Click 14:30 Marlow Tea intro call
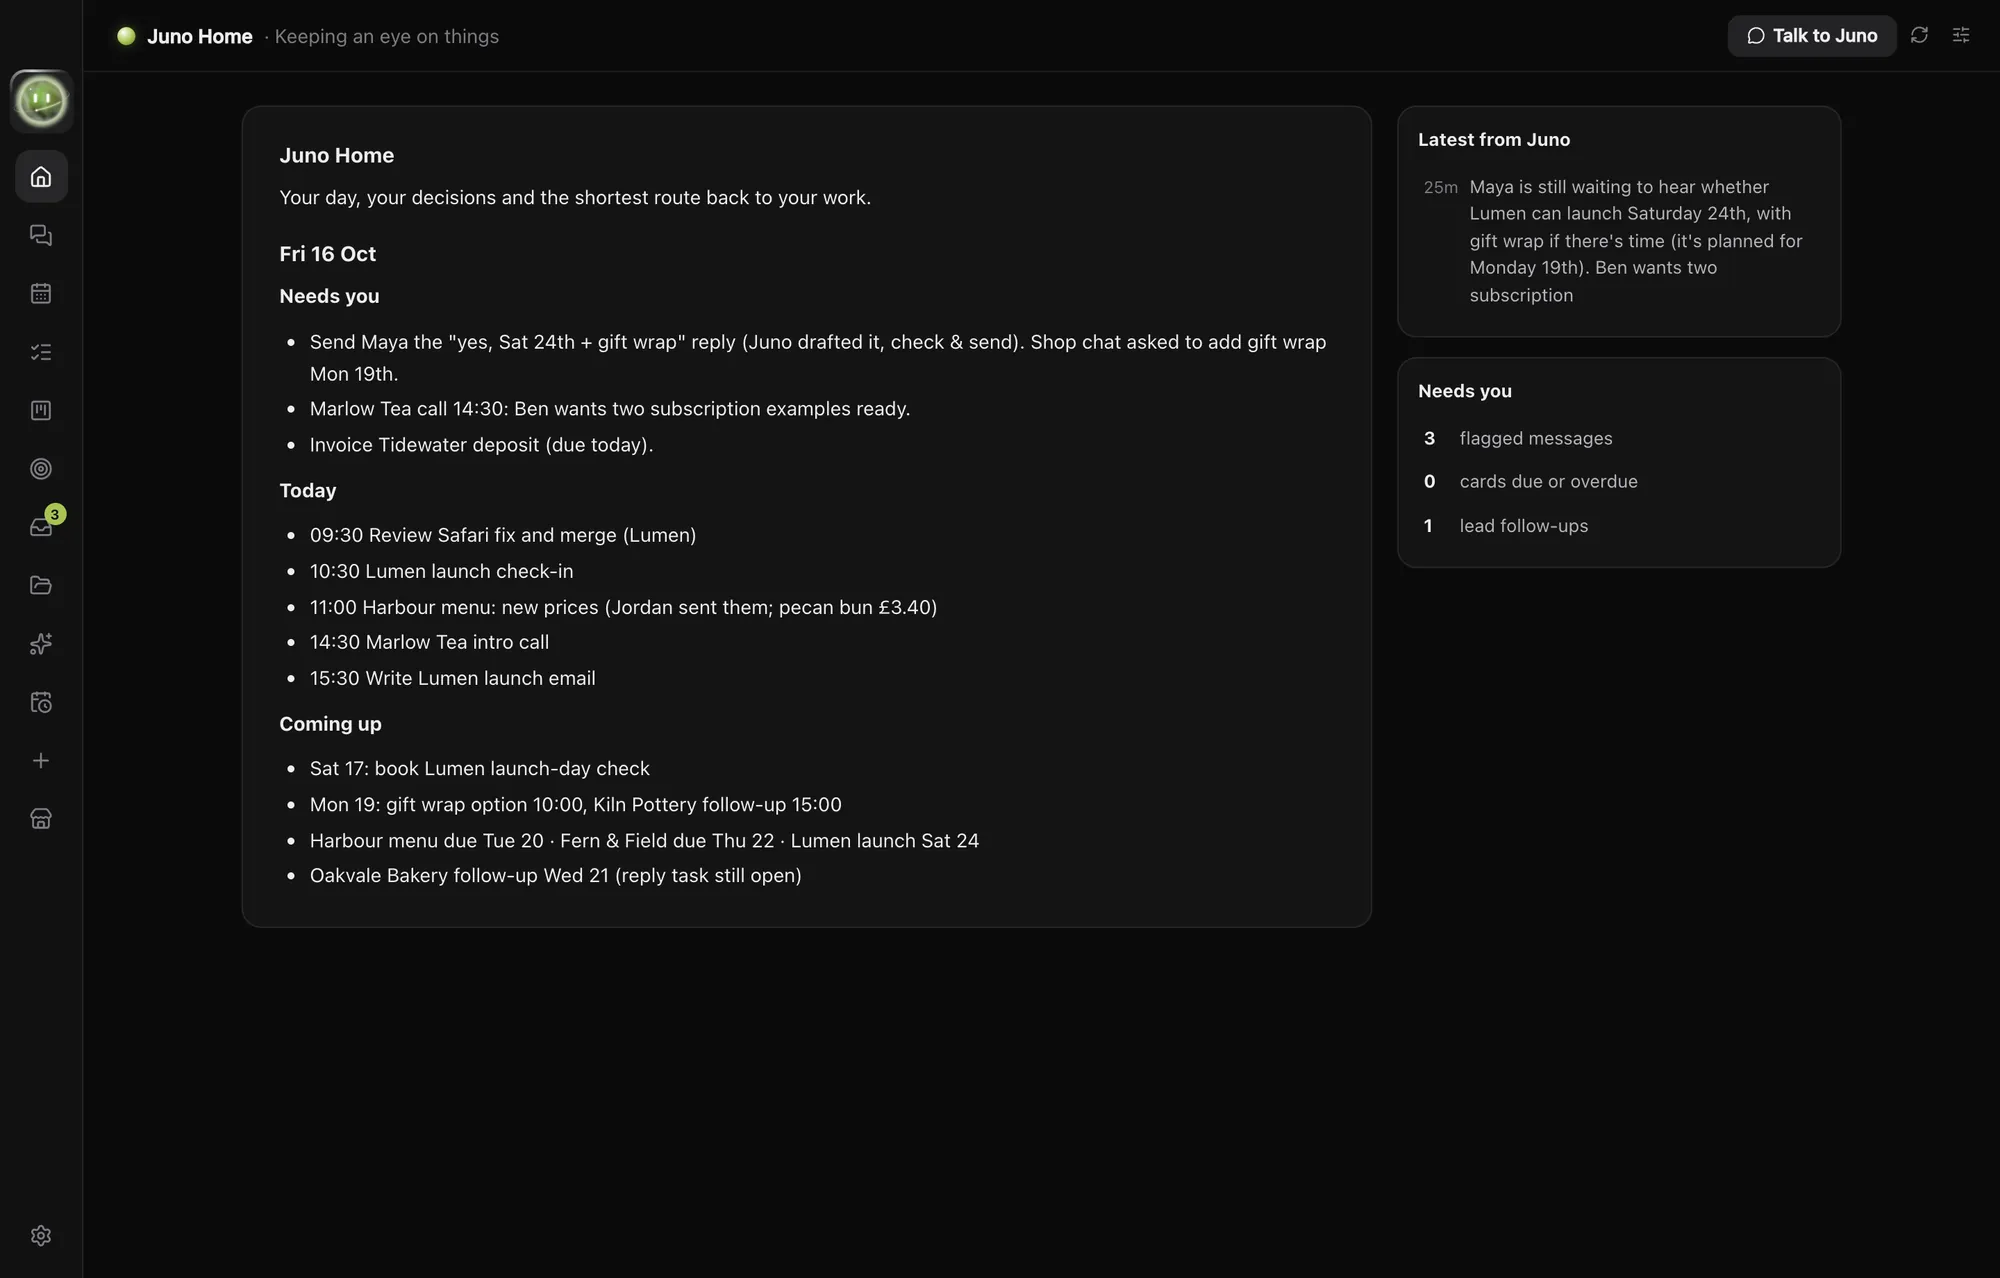The image size is (2000, 1278). coord(429,642)
